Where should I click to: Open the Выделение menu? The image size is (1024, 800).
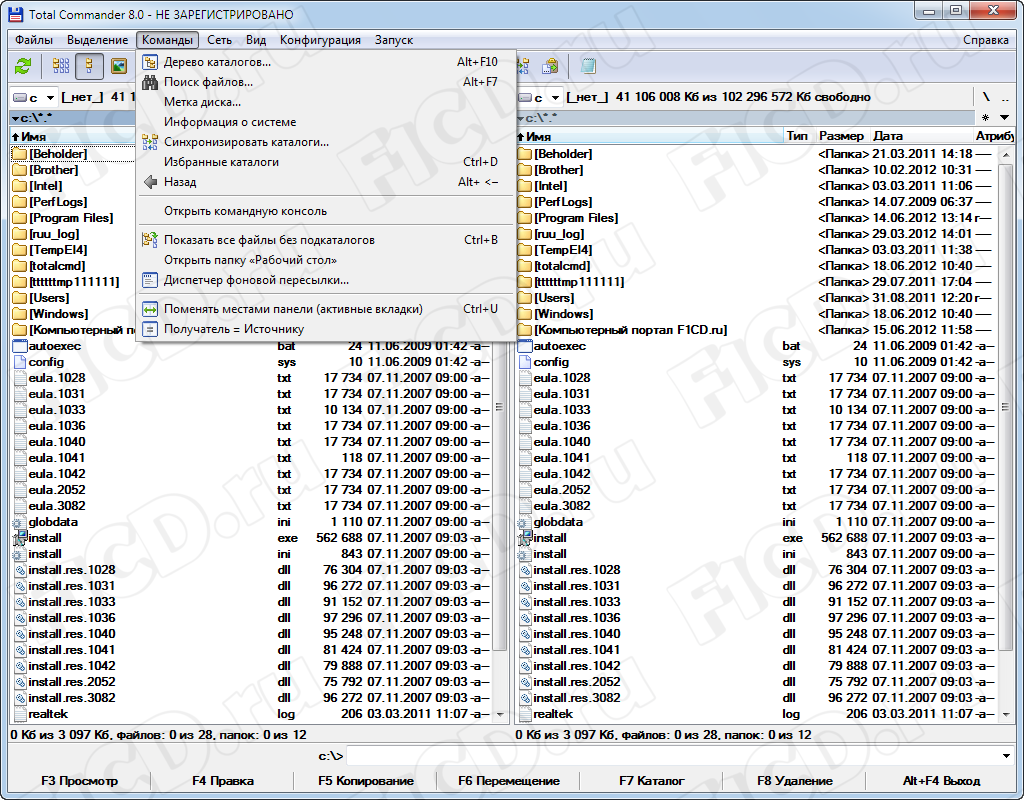tap(97, 40)
